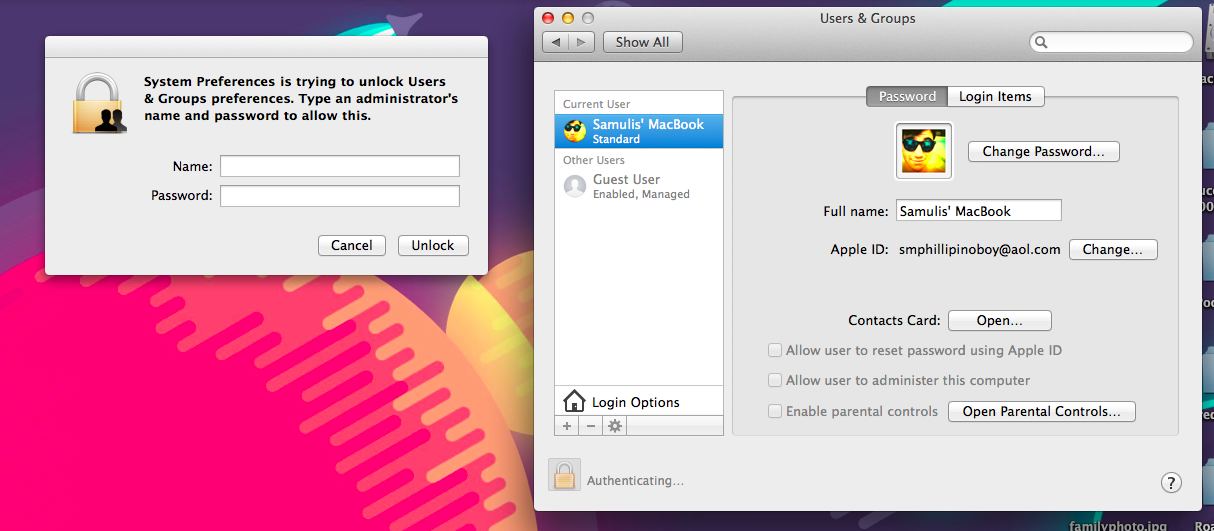This screenshot has width=1214, height=531.
Task: Open the Contacts Card
Action: [x=1000, y=321]
